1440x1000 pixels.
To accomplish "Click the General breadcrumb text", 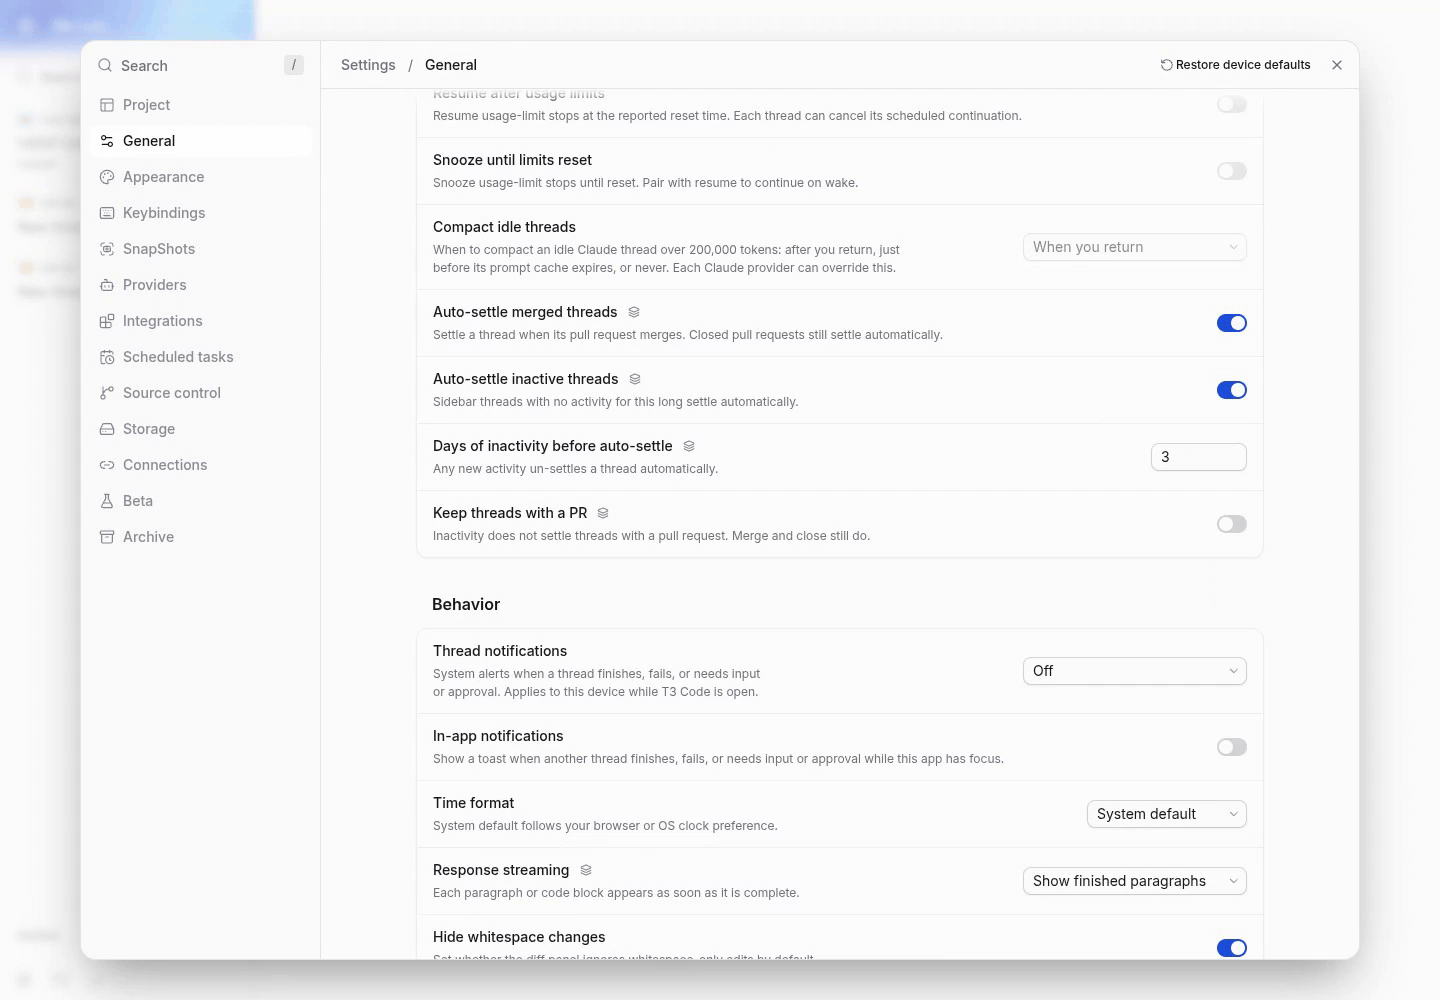I will tap(451, 65).
